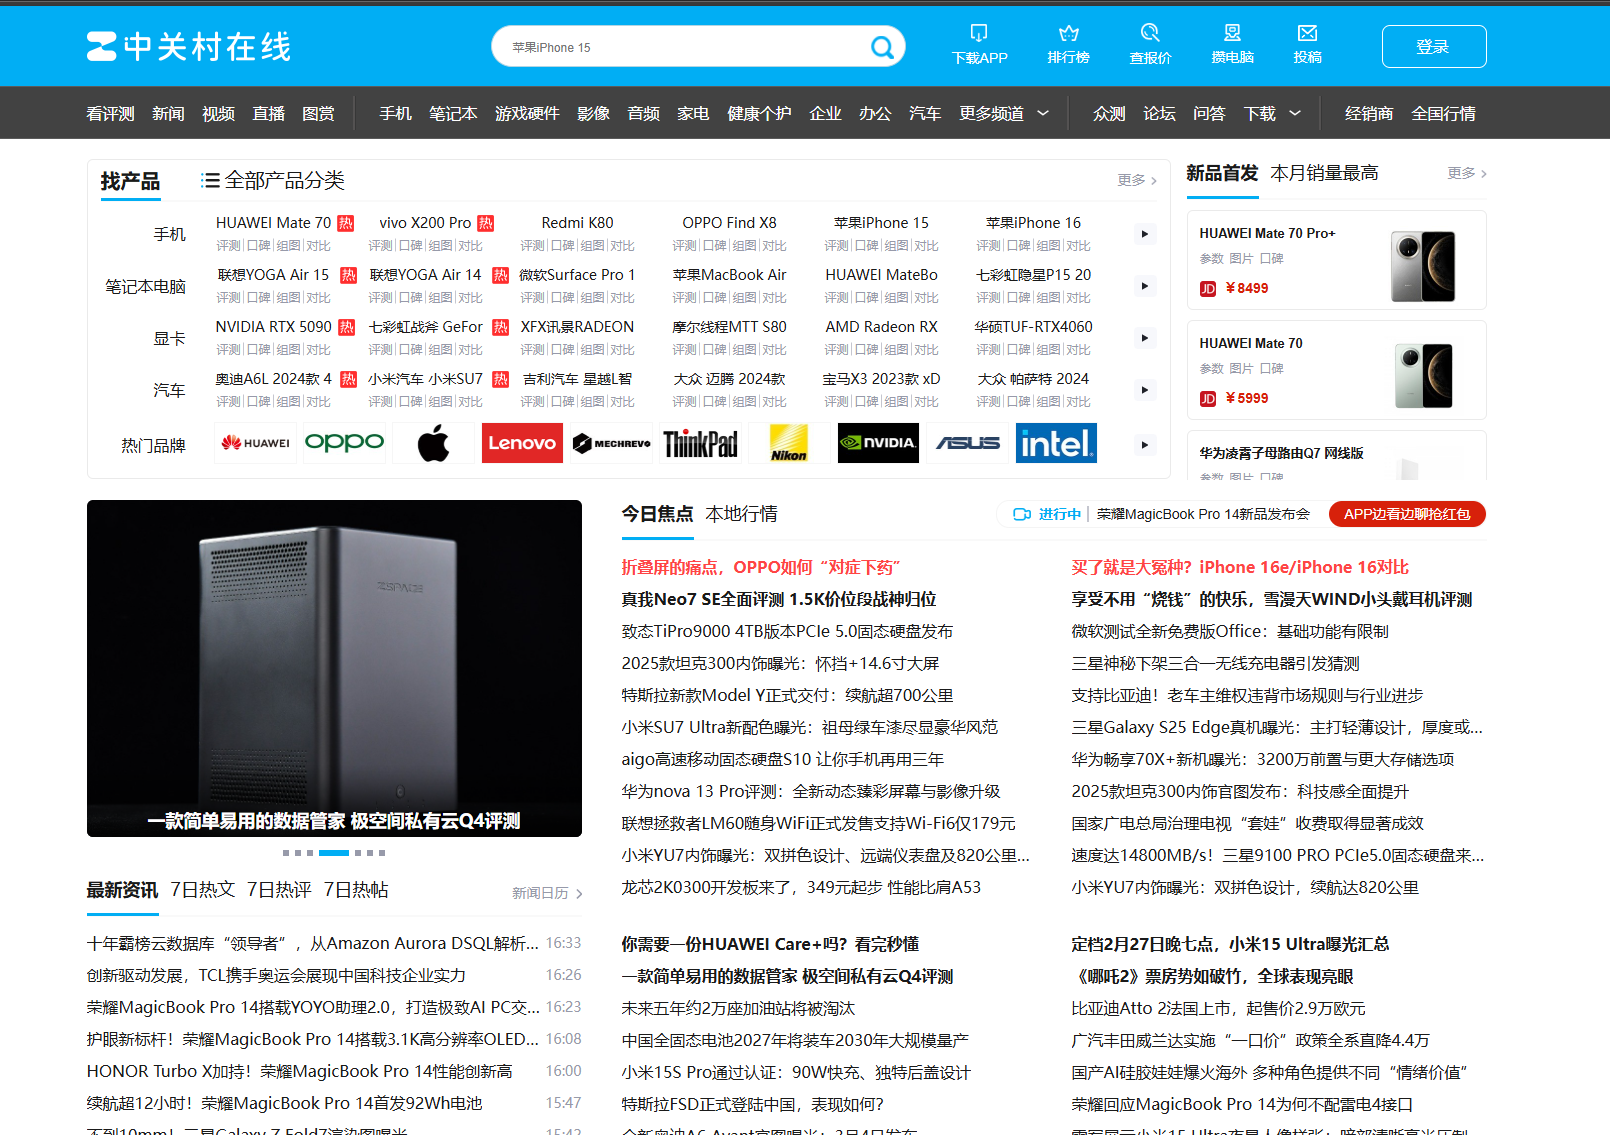1610x1135 pixels.
Task: Open HUAWEI Mate 70 product image in 新品首发
Action: pos(1423,376)
